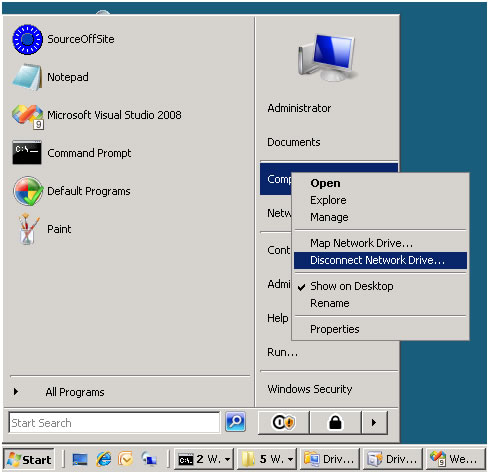
Task: Click the search magnifier button
Action: [235, 422]
